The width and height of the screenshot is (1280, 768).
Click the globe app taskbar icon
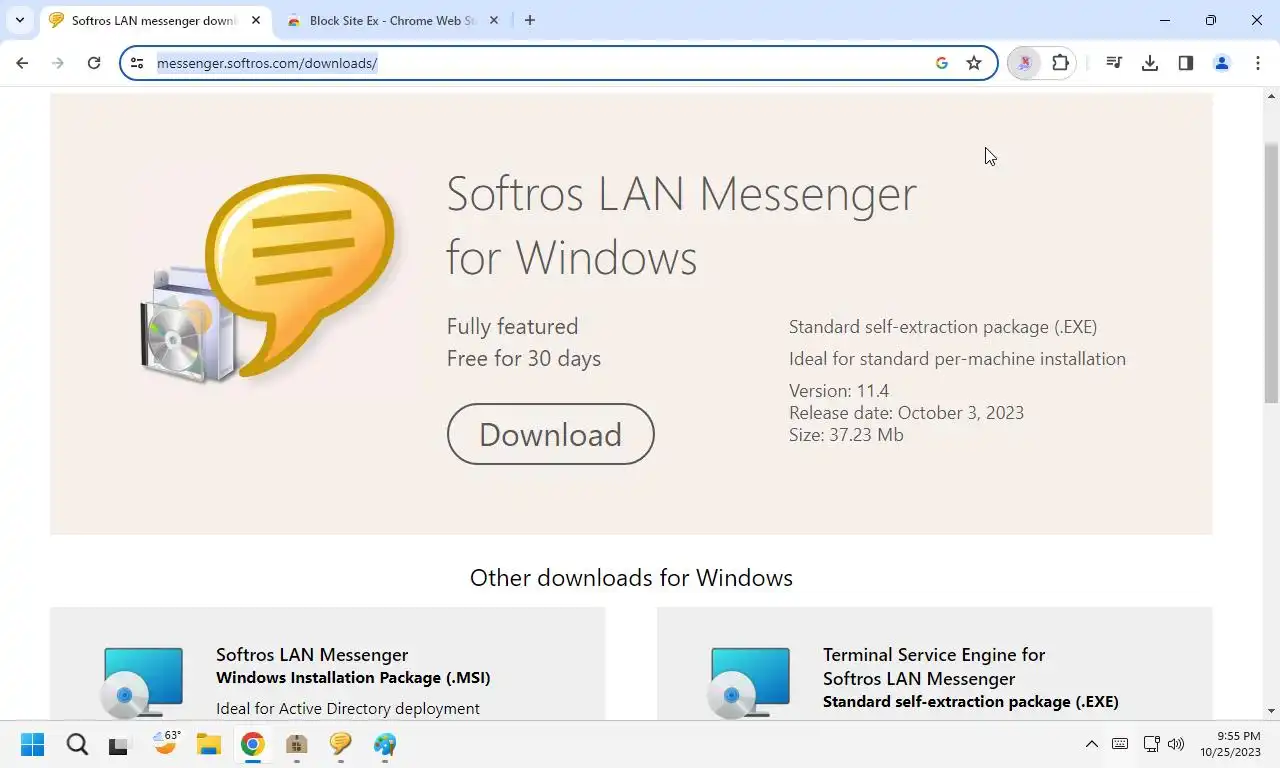385,744
